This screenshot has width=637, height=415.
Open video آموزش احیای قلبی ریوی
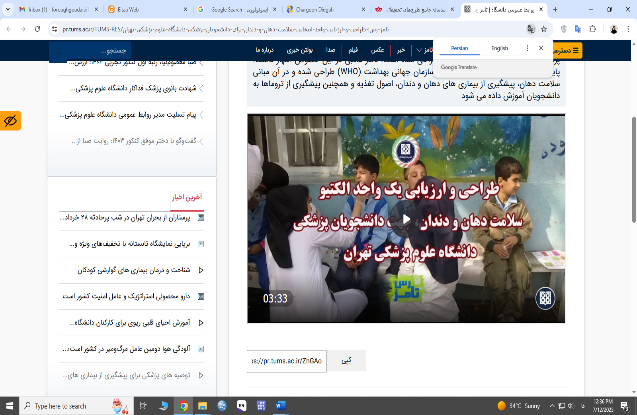tap(130, 323)
